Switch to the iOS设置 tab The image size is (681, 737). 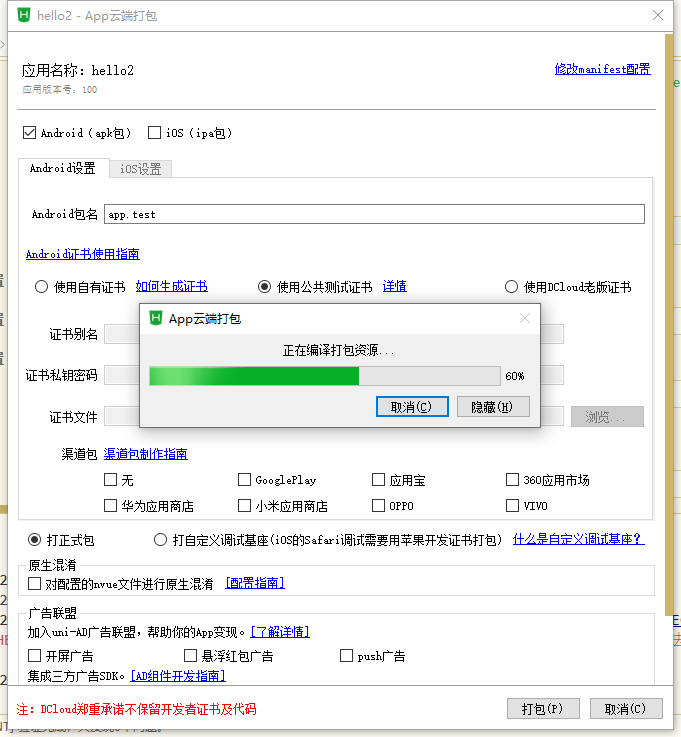coord(141,169)
